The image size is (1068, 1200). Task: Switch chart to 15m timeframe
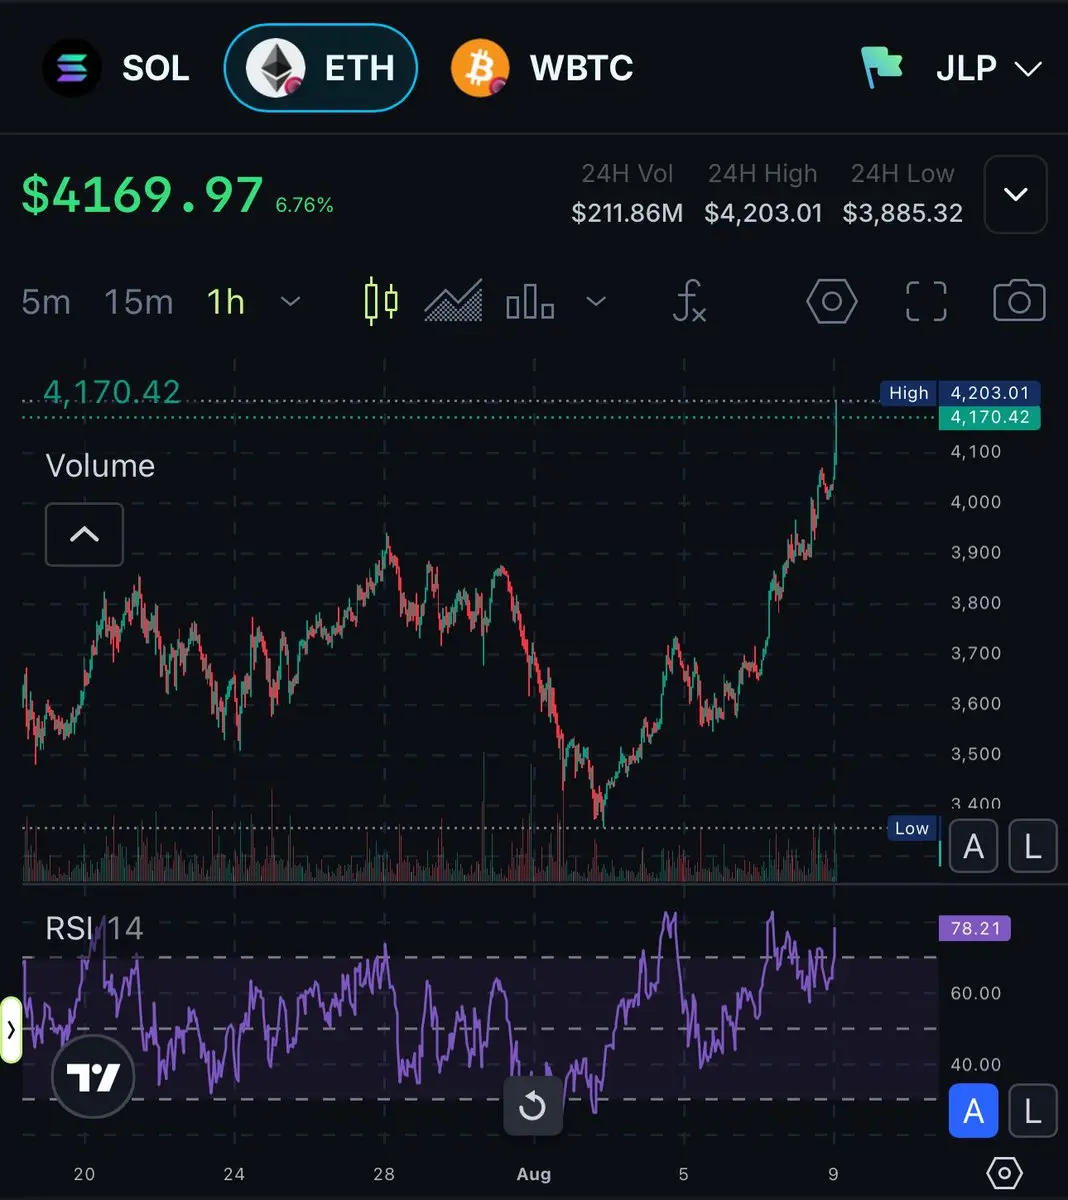pos(138,301)
